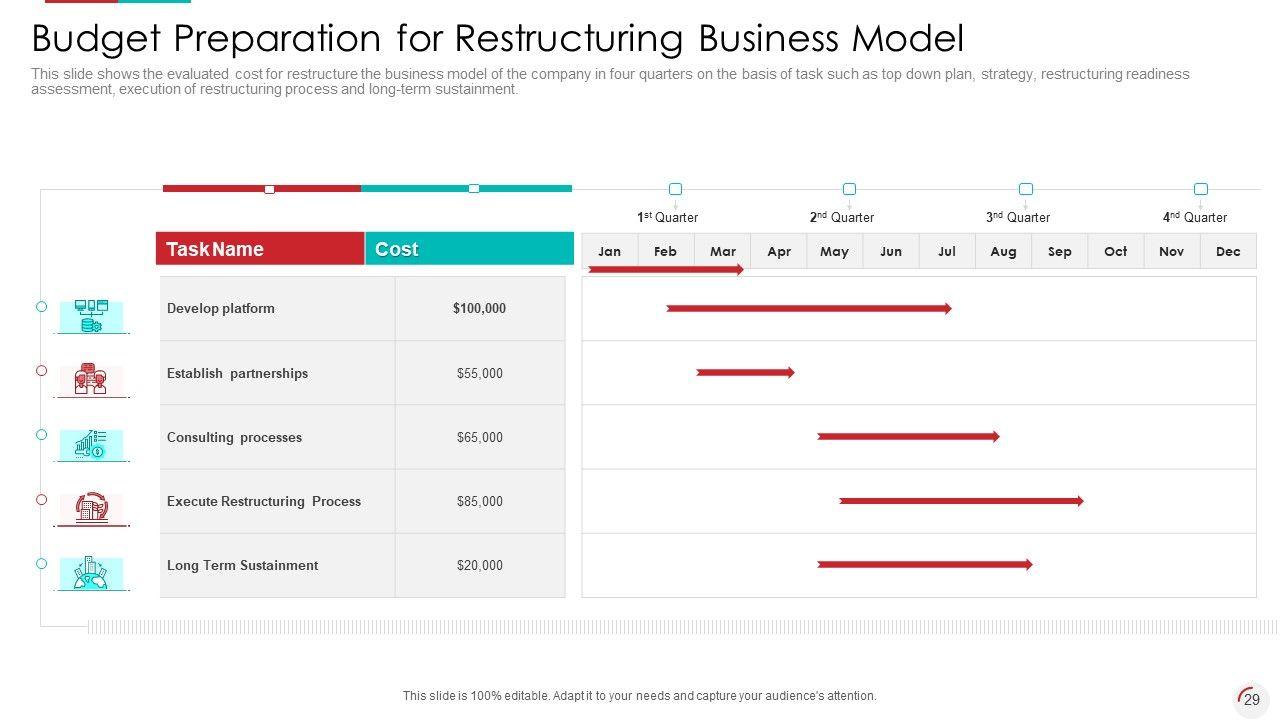Select the Execute Restructuring Process timeline arrow

960,501
